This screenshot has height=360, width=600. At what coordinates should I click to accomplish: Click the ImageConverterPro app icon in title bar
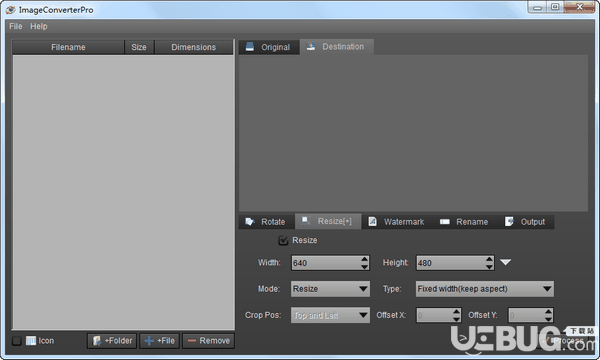11,10
